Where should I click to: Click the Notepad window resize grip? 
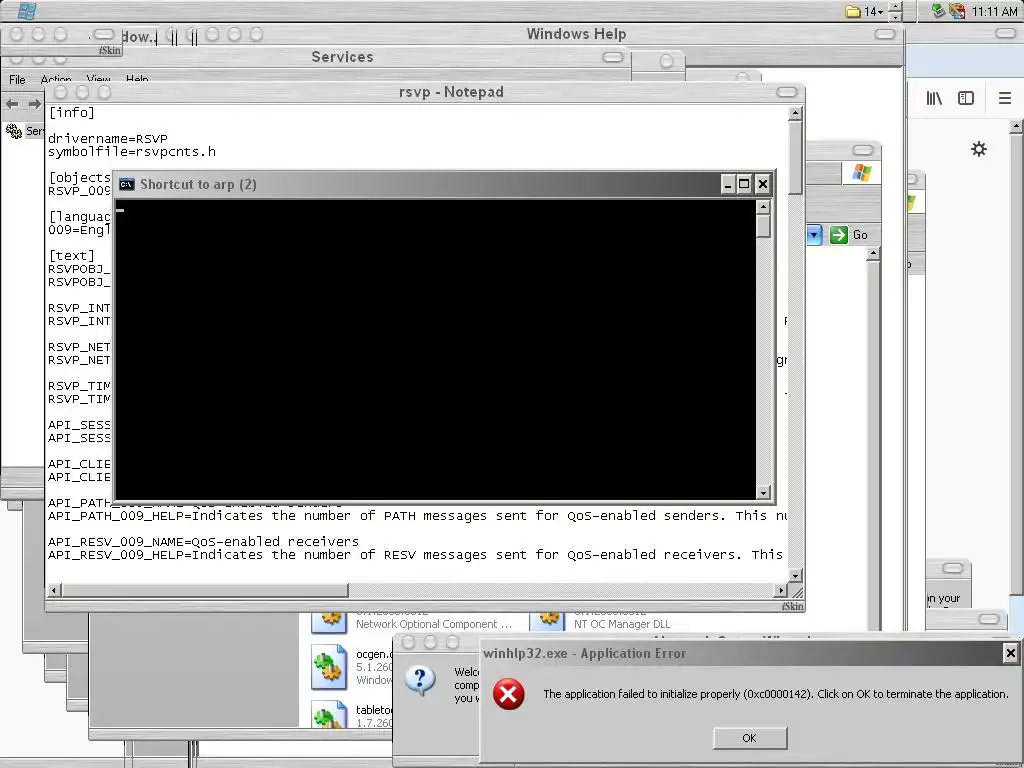click(797, 592)
